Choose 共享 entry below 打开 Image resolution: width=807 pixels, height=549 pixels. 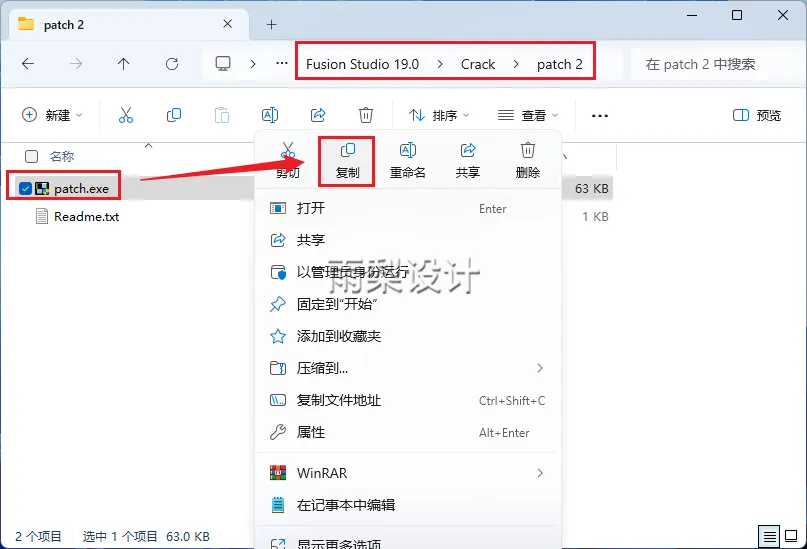point(407,240)
